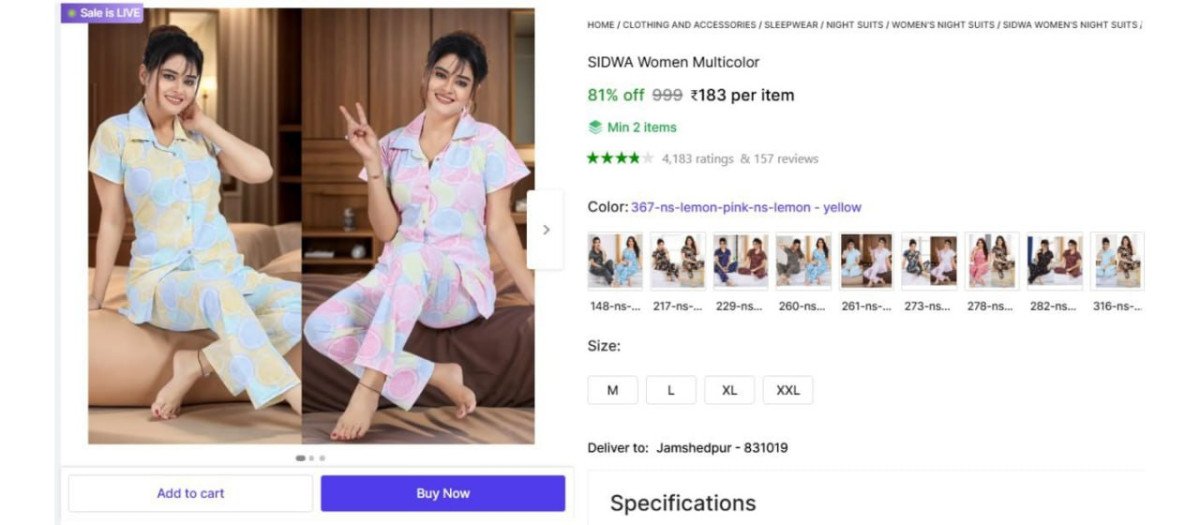Screen dimensions: 1200x525
Task: Select the XXL size button
Action: tap(788, 390)
